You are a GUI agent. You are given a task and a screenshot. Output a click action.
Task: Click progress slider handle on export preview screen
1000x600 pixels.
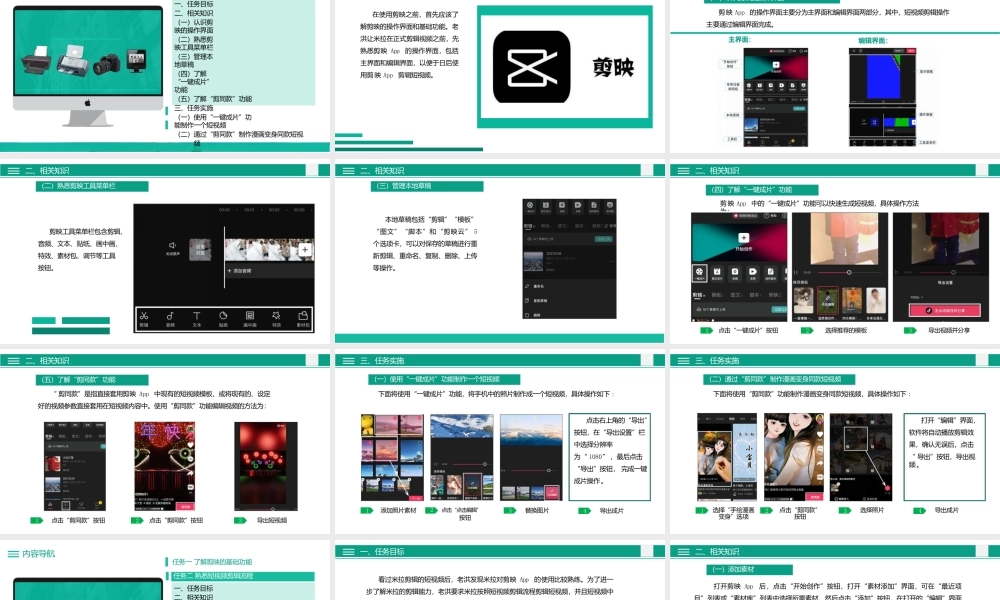[954, 272]
